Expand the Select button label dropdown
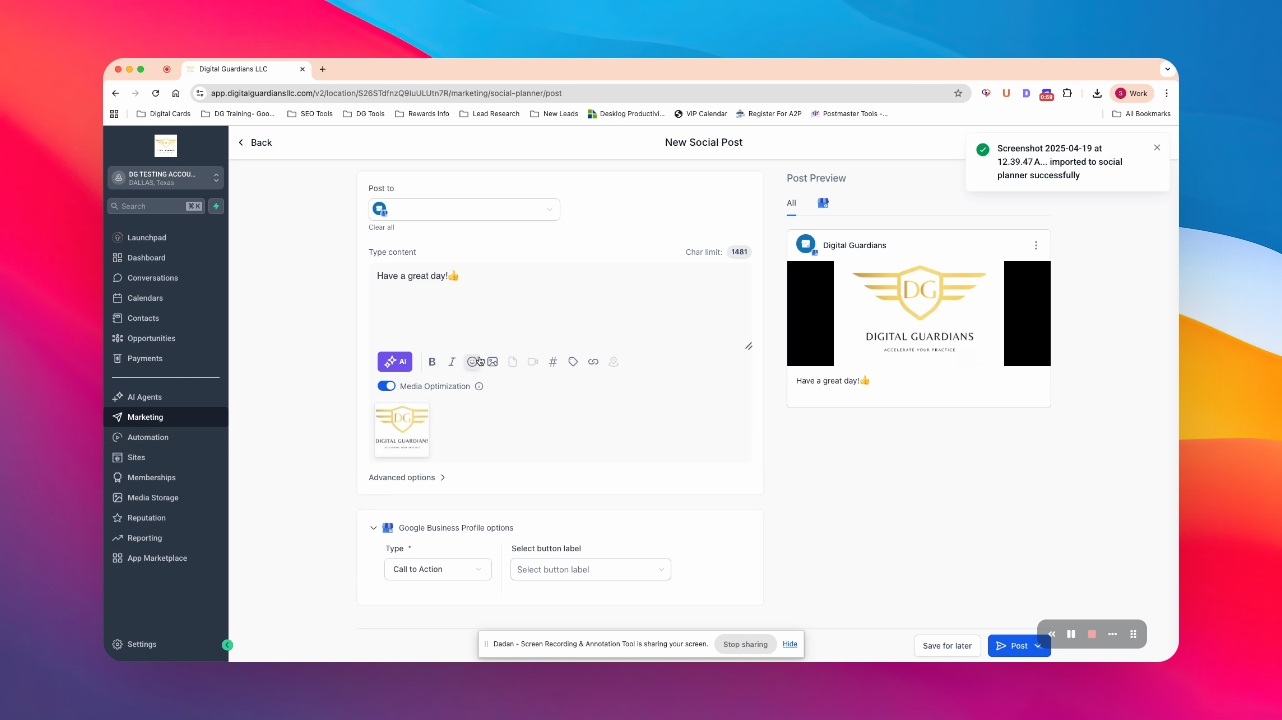Image resolution: width=1282 pixels, height=720 pixels. pos(590,569)
